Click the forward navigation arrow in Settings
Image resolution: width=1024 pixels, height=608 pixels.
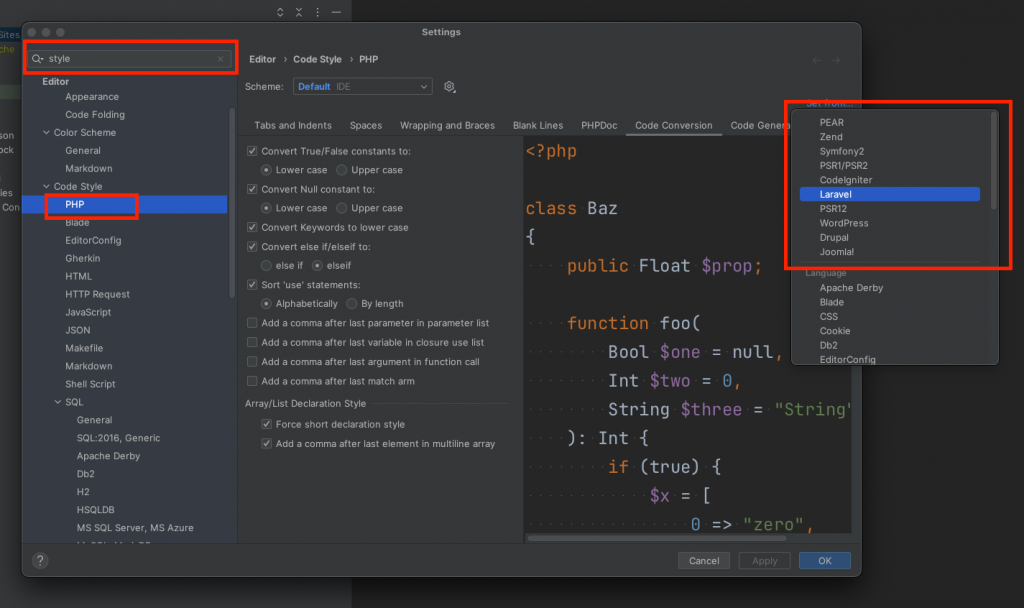point(835,60)
